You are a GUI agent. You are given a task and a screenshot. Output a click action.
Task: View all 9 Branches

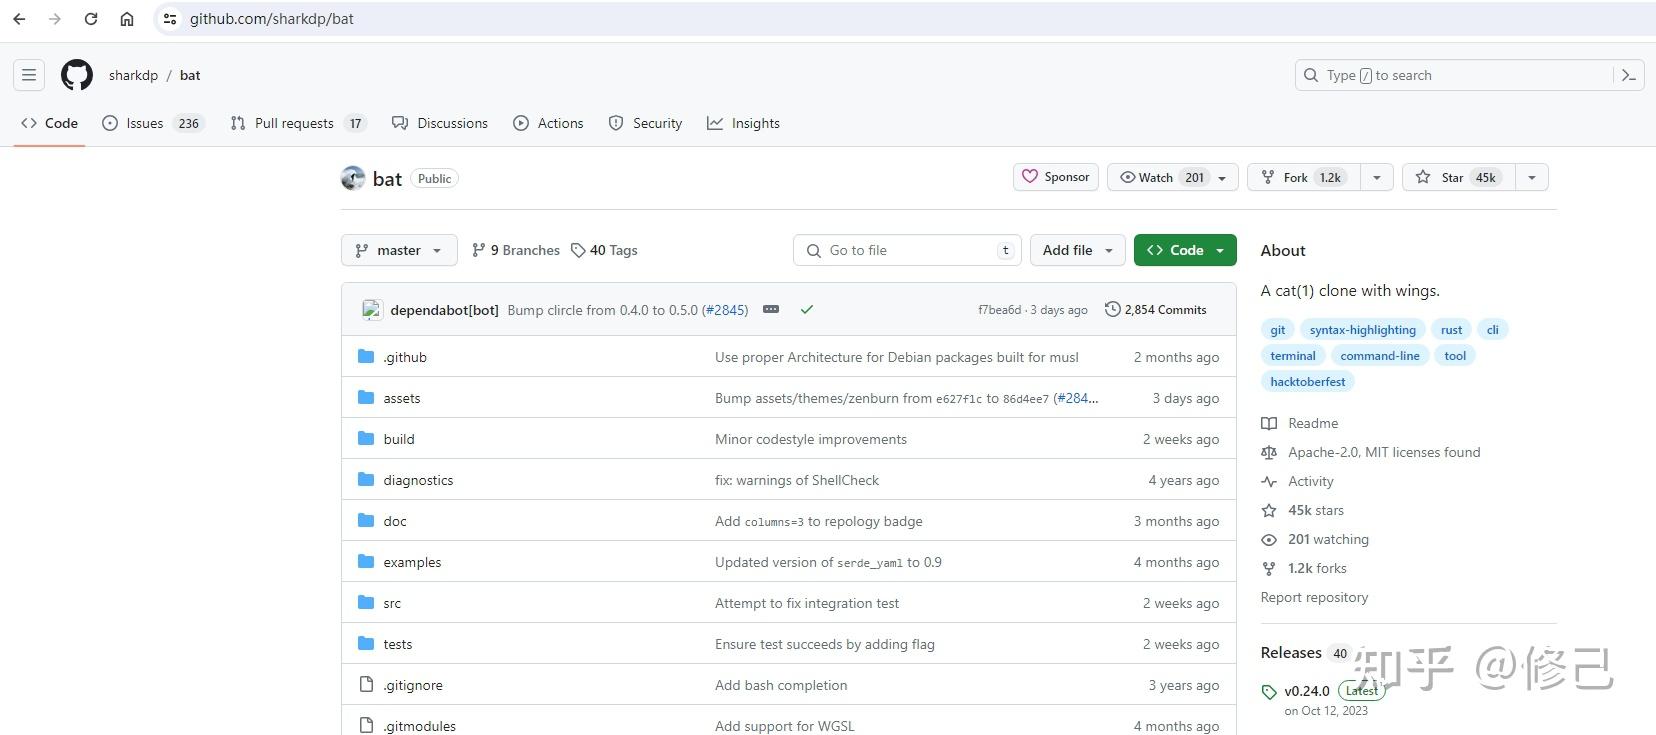(x=516, y=250)
